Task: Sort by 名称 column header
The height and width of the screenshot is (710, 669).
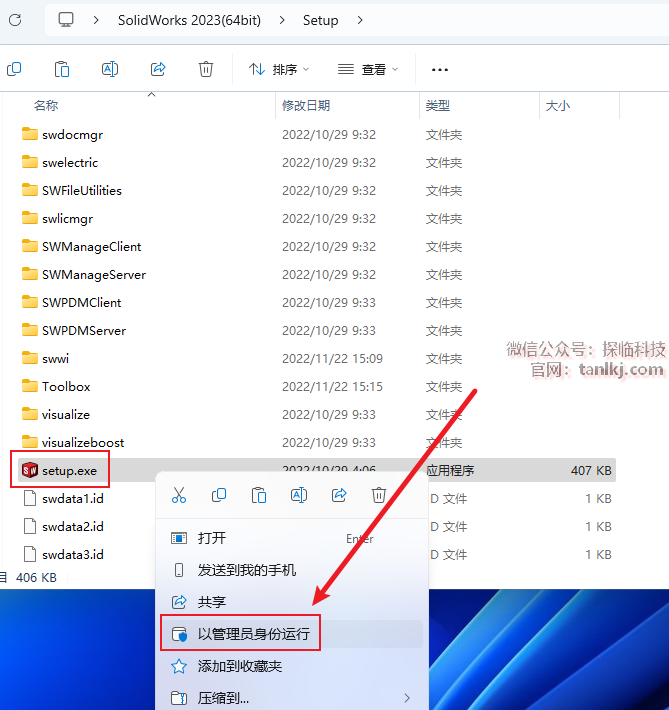Action: pos(46,106)
